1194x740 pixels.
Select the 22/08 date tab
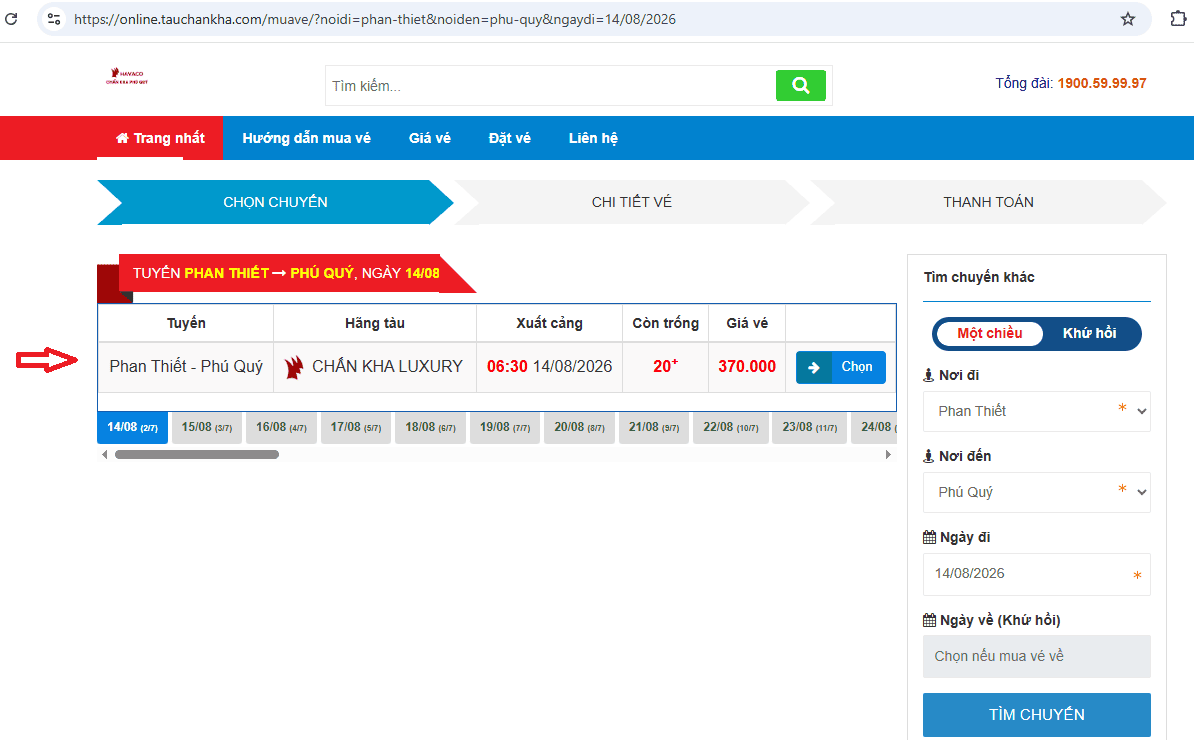click(730, 427)
